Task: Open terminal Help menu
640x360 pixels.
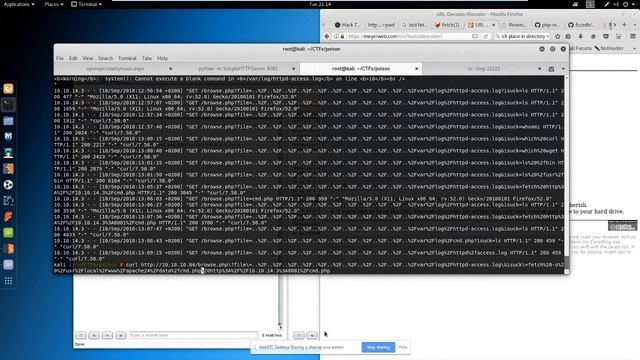Action: pos(162,58)
